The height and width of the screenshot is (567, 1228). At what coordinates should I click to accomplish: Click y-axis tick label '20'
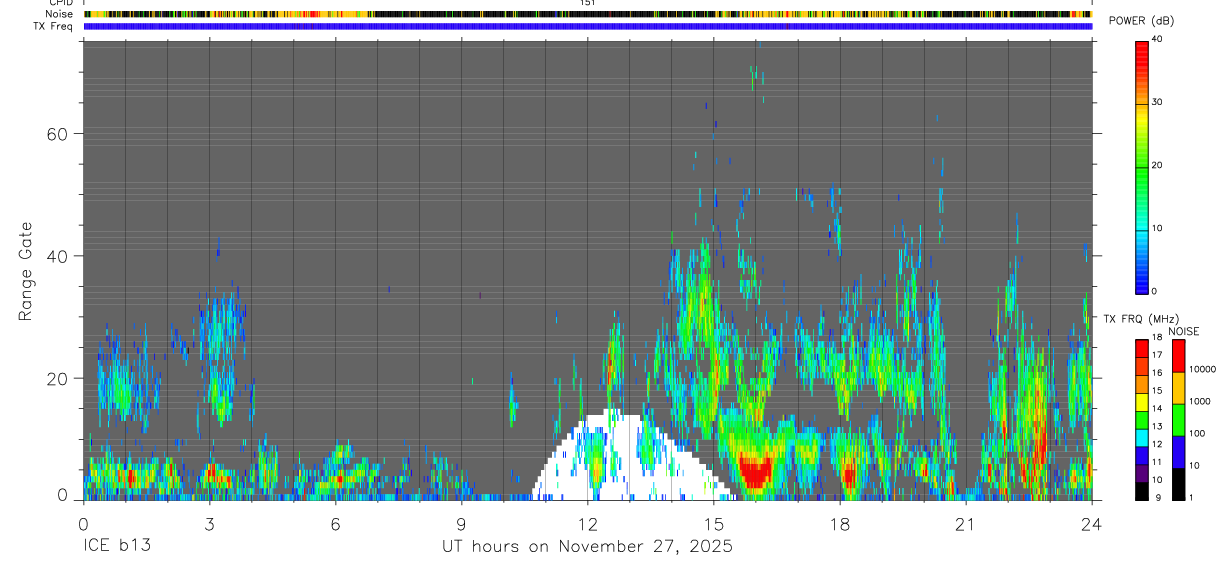56,378
